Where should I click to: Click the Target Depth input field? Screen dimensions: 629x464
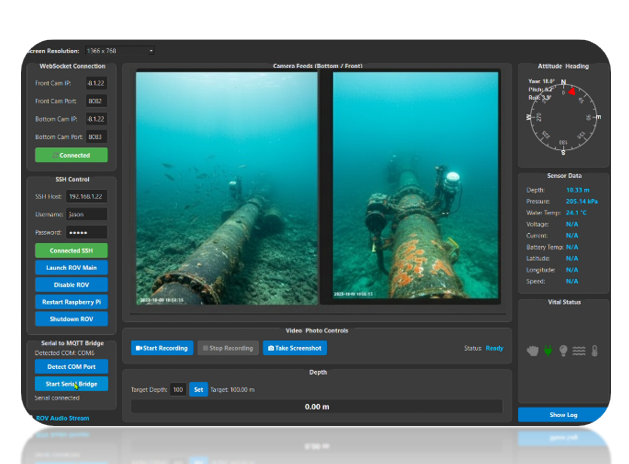178,389
